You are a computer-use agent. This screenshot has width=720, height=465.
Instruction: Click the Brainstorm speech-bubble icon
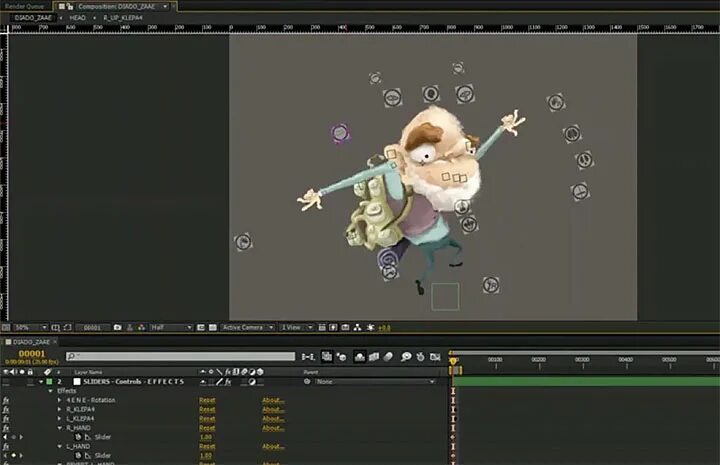coord(406,357)
